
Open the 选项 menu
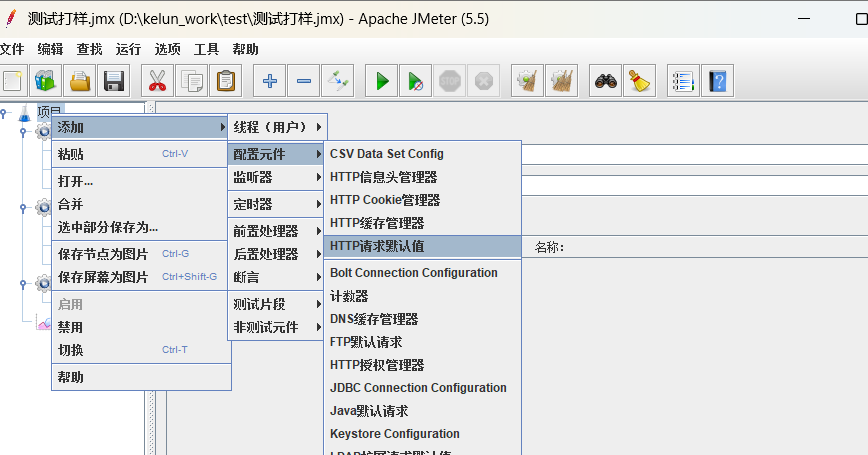(x=167, y=49)
